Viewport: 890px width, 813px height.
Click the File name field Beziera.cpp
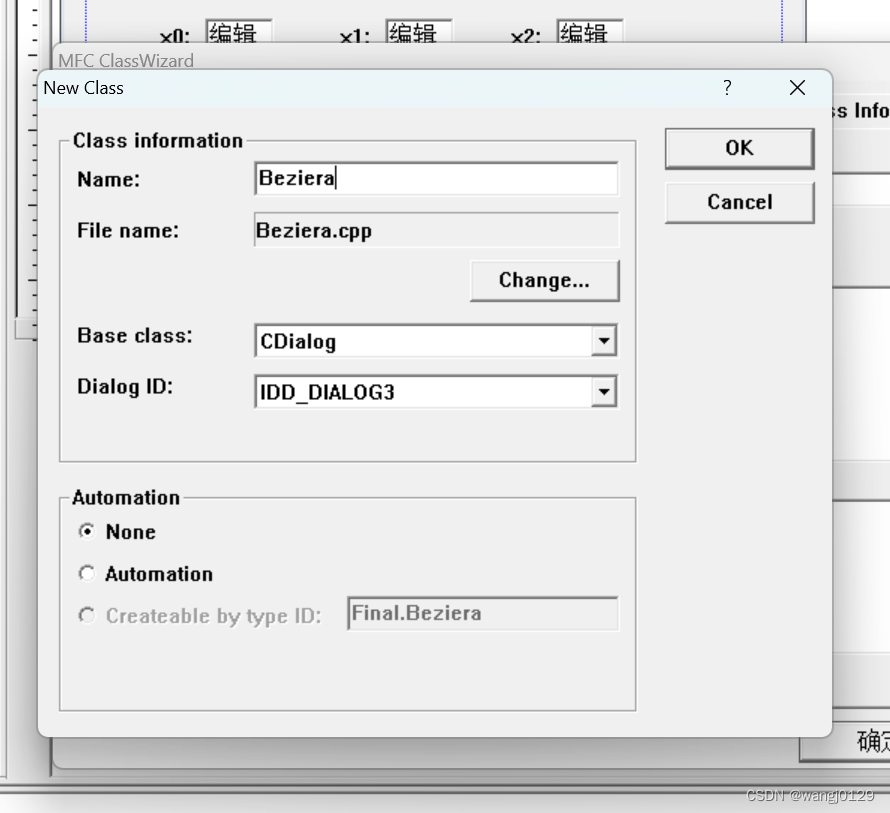(x=436, y=230)
